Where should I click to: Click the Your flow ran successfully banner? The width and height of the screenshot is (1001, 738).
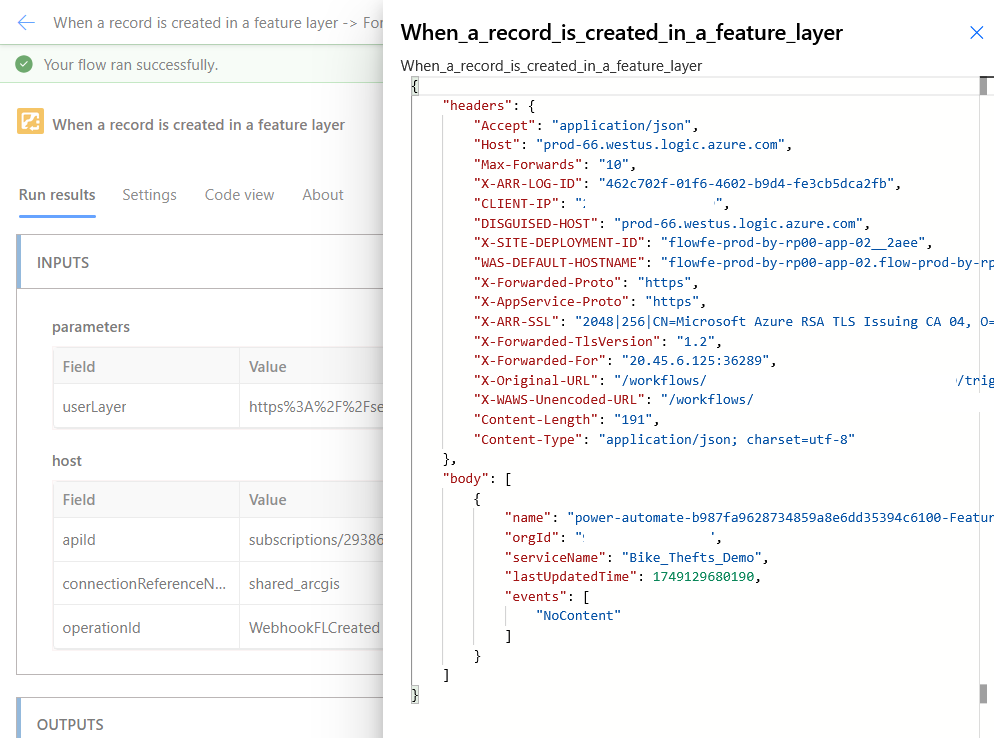point(130,62)
